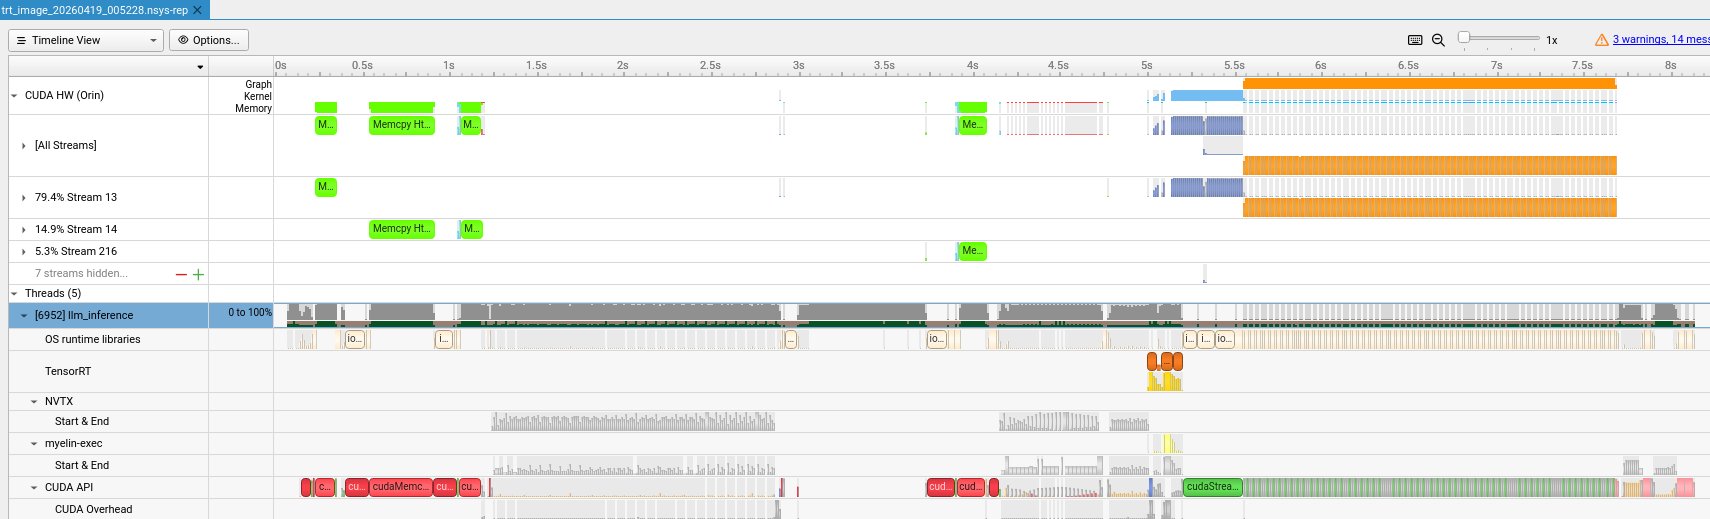This screenshot has width=1710, height=519.
Task: Expand the [All Streams] row
Action: 24,146
